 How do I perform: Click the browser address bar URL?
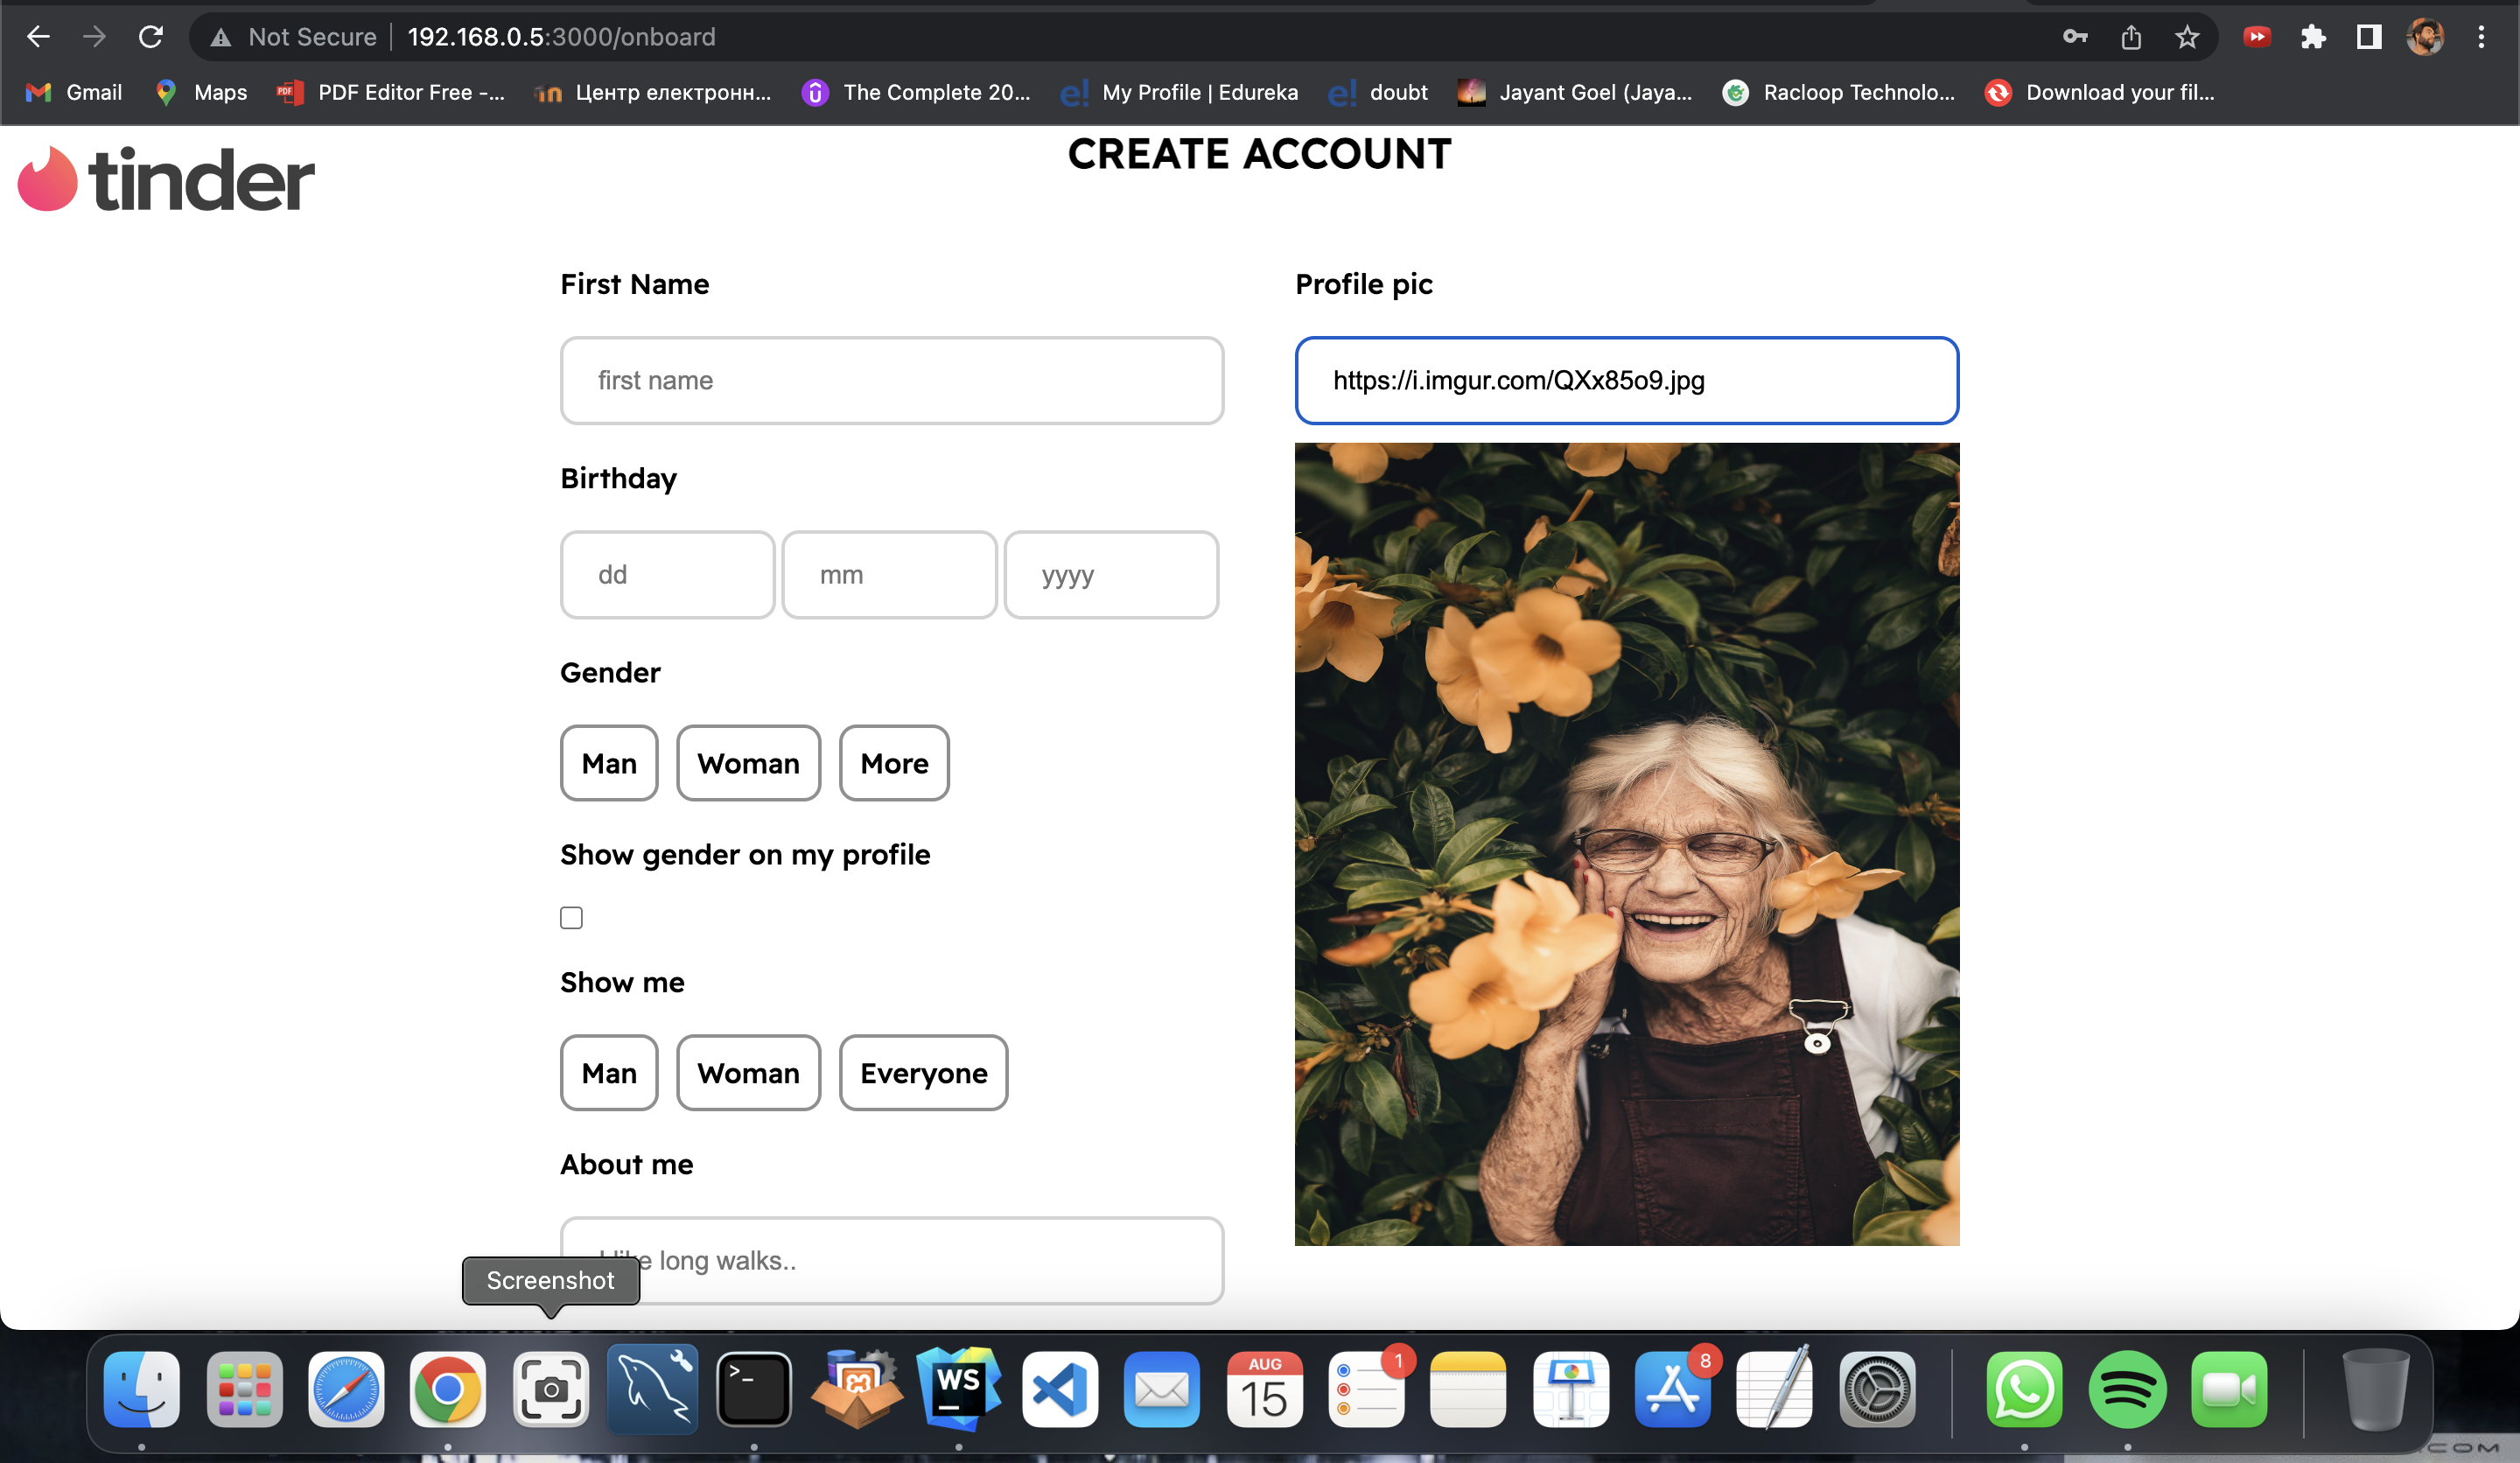(x=561, y=37)
